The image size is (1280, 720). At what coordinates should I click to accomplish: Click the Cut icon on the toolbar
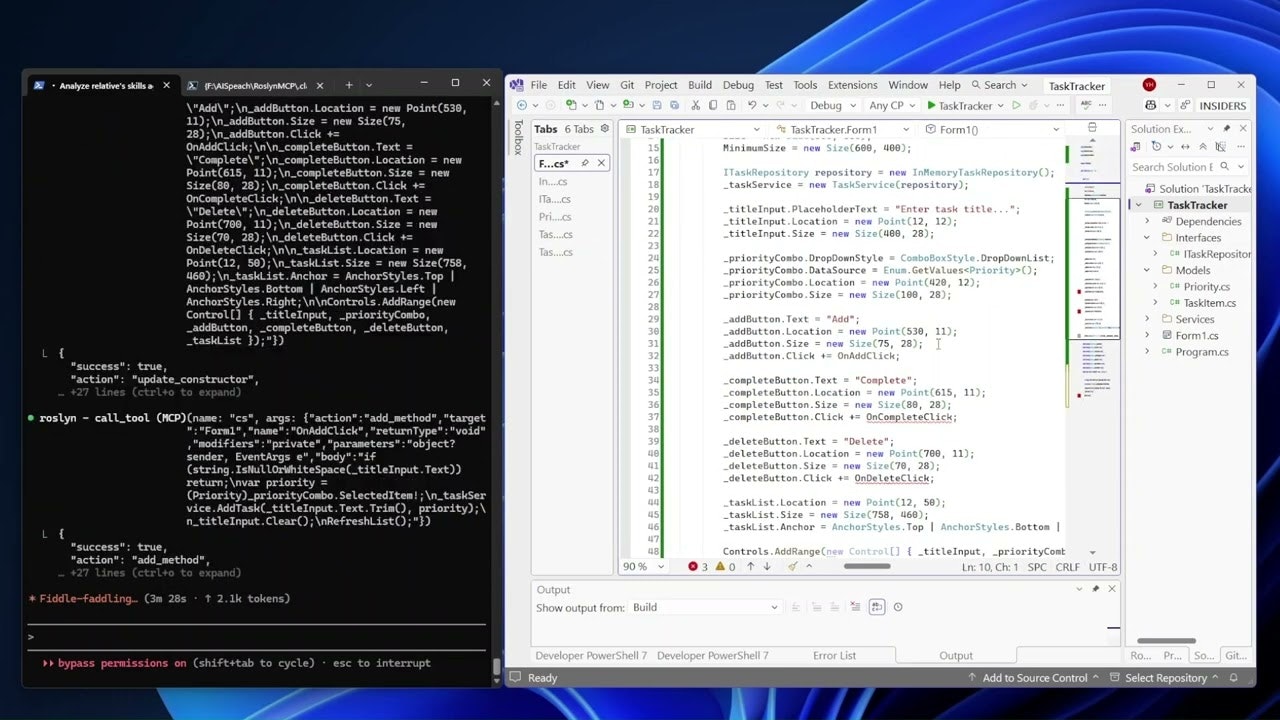(x=696, y=105)
